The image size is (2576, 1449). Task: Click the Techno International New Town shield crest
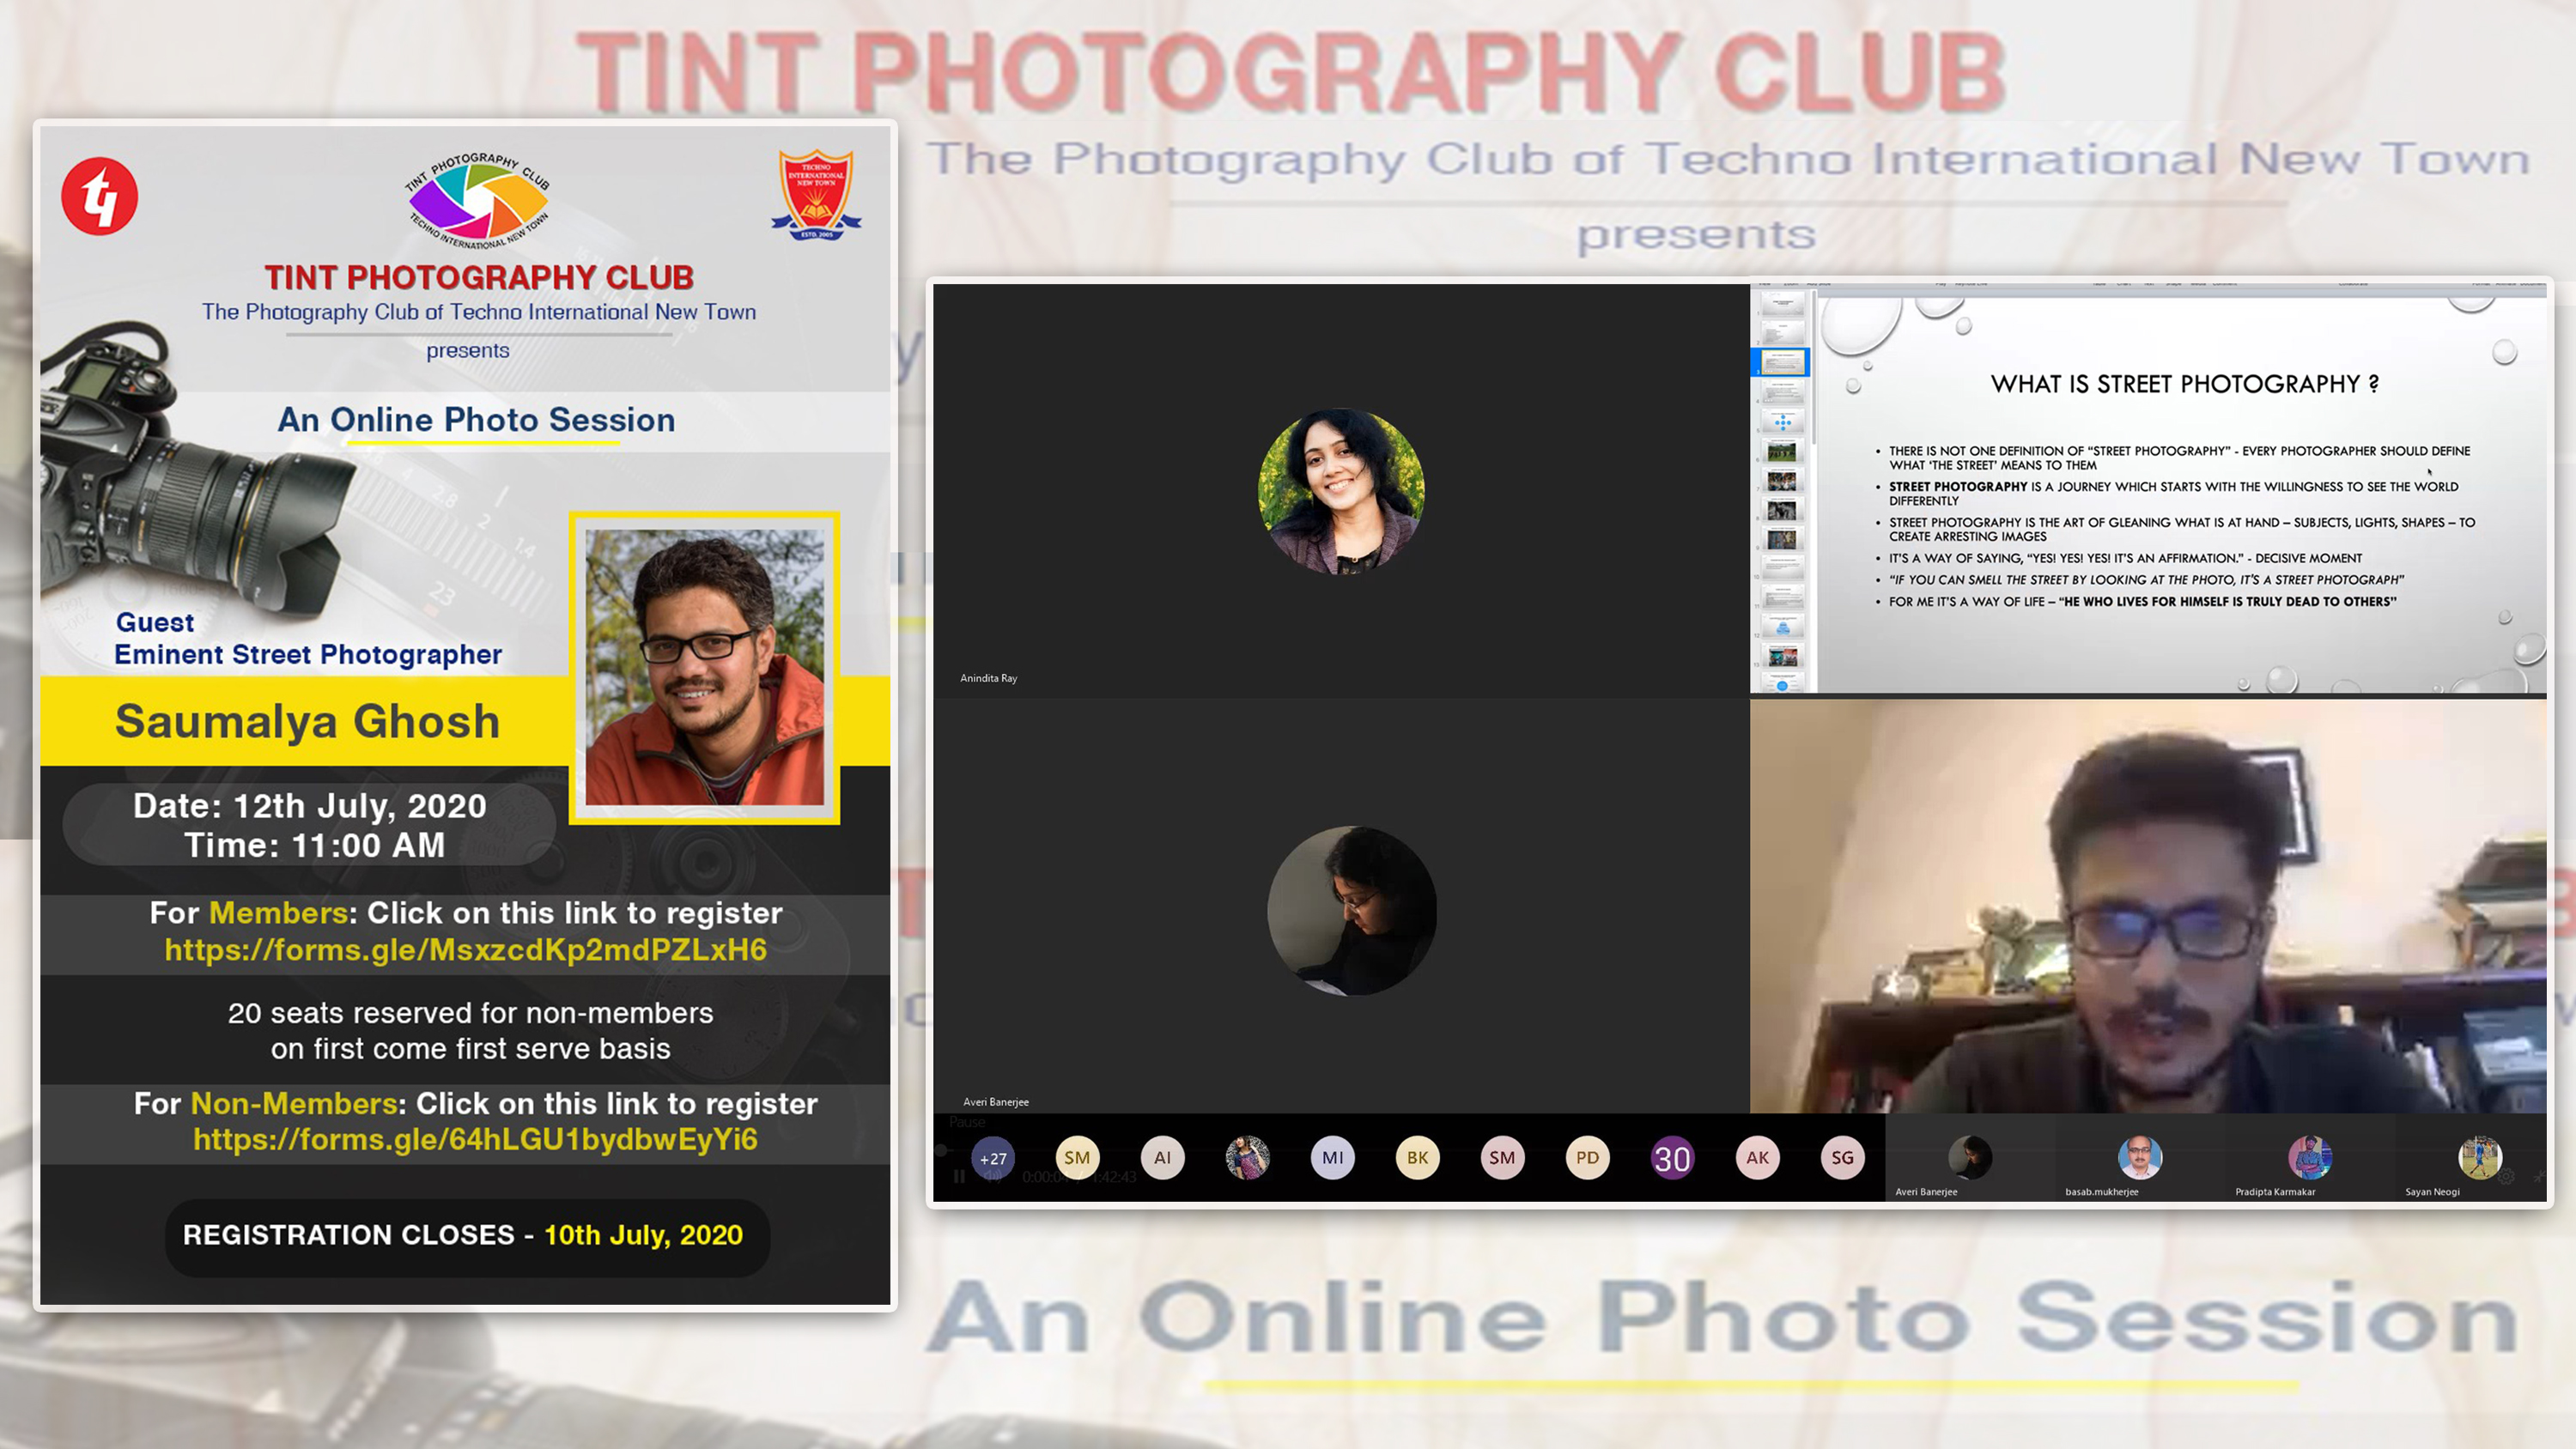(816, 195)
